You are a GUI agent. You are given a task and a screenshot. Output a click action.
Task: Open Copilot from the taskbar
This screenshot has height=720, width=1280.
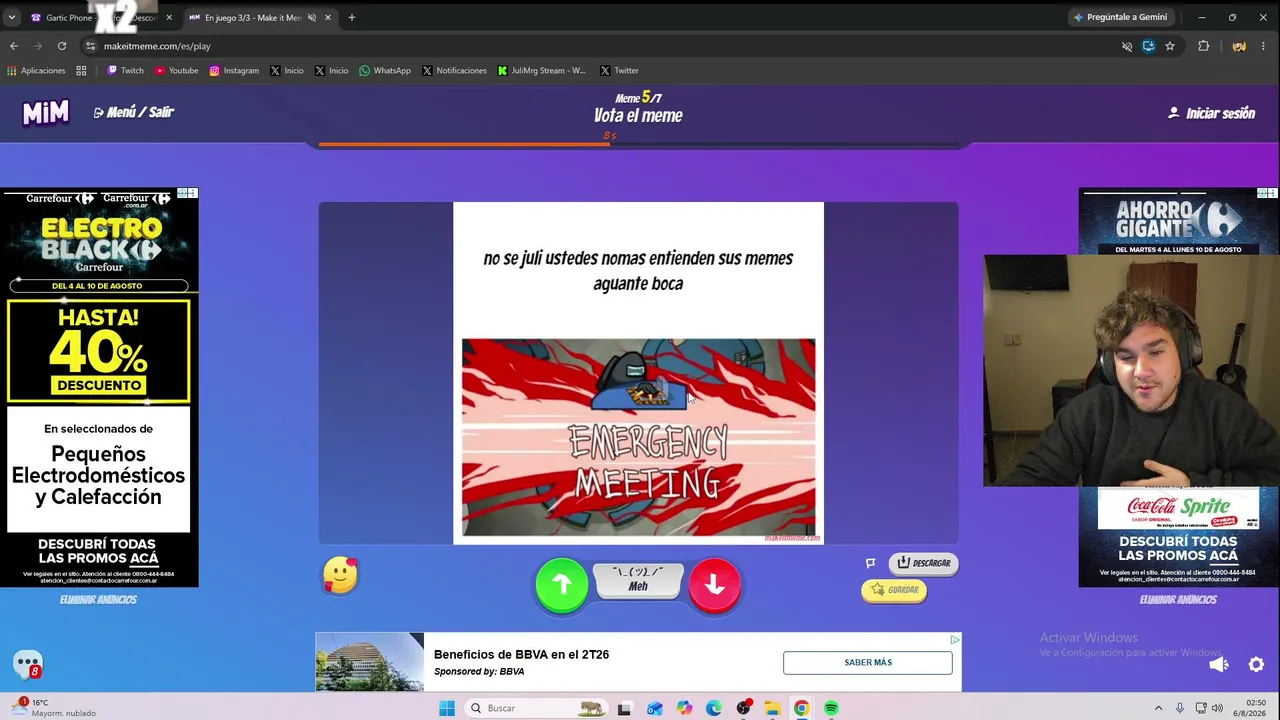tap(684, 708)
